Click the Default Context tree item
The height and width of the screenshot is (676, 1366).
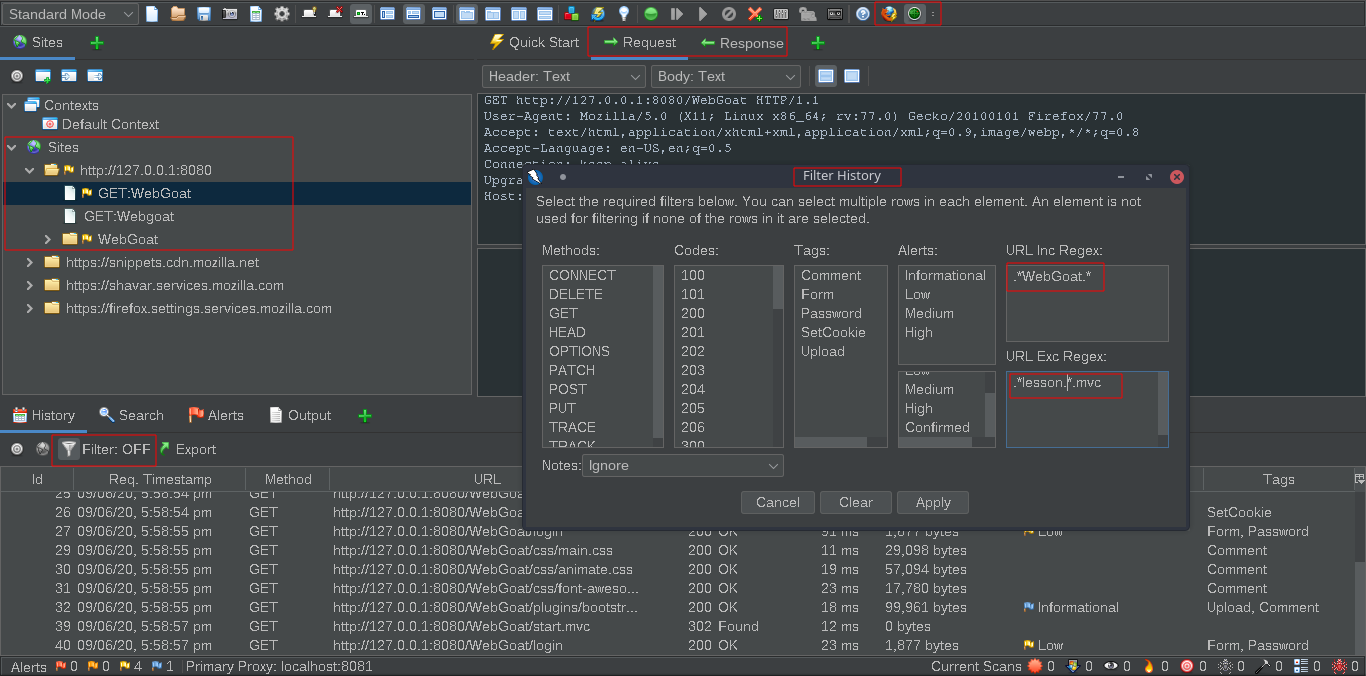[x=100, y=124]
